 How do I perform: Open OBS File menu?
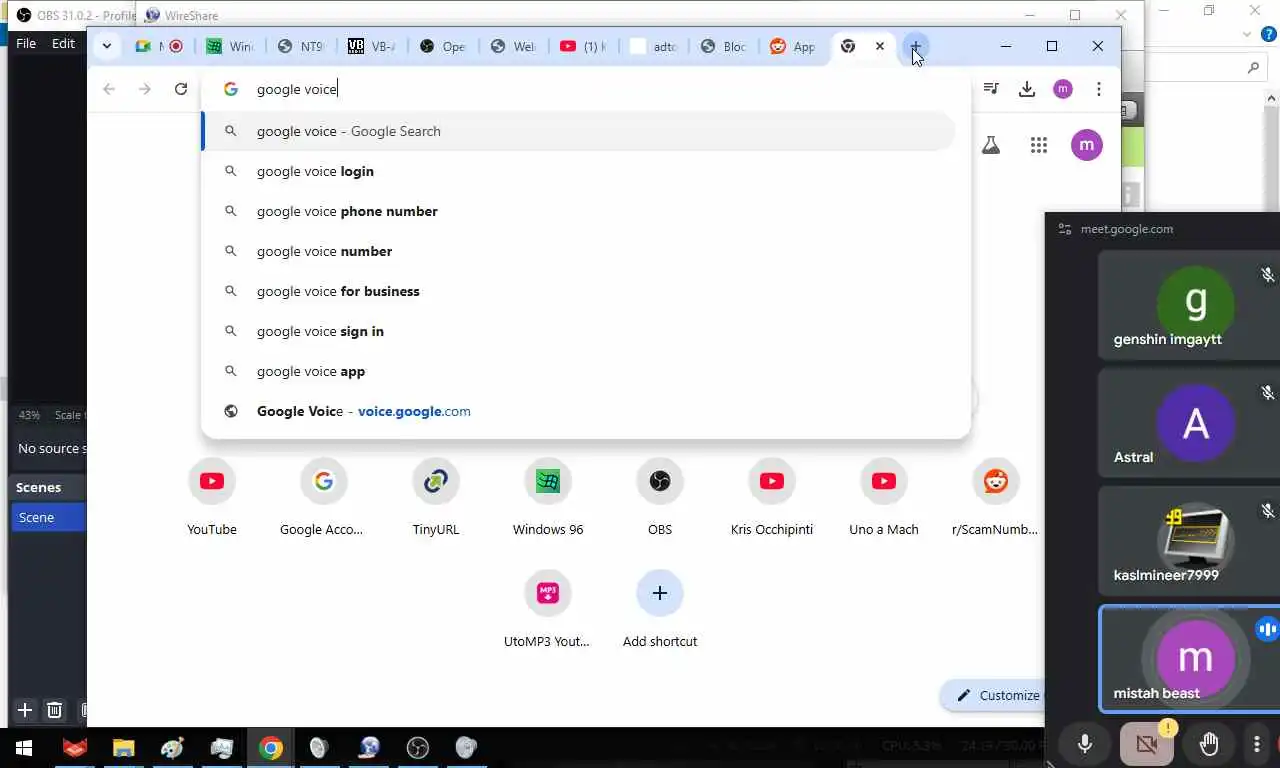[26, 43]
